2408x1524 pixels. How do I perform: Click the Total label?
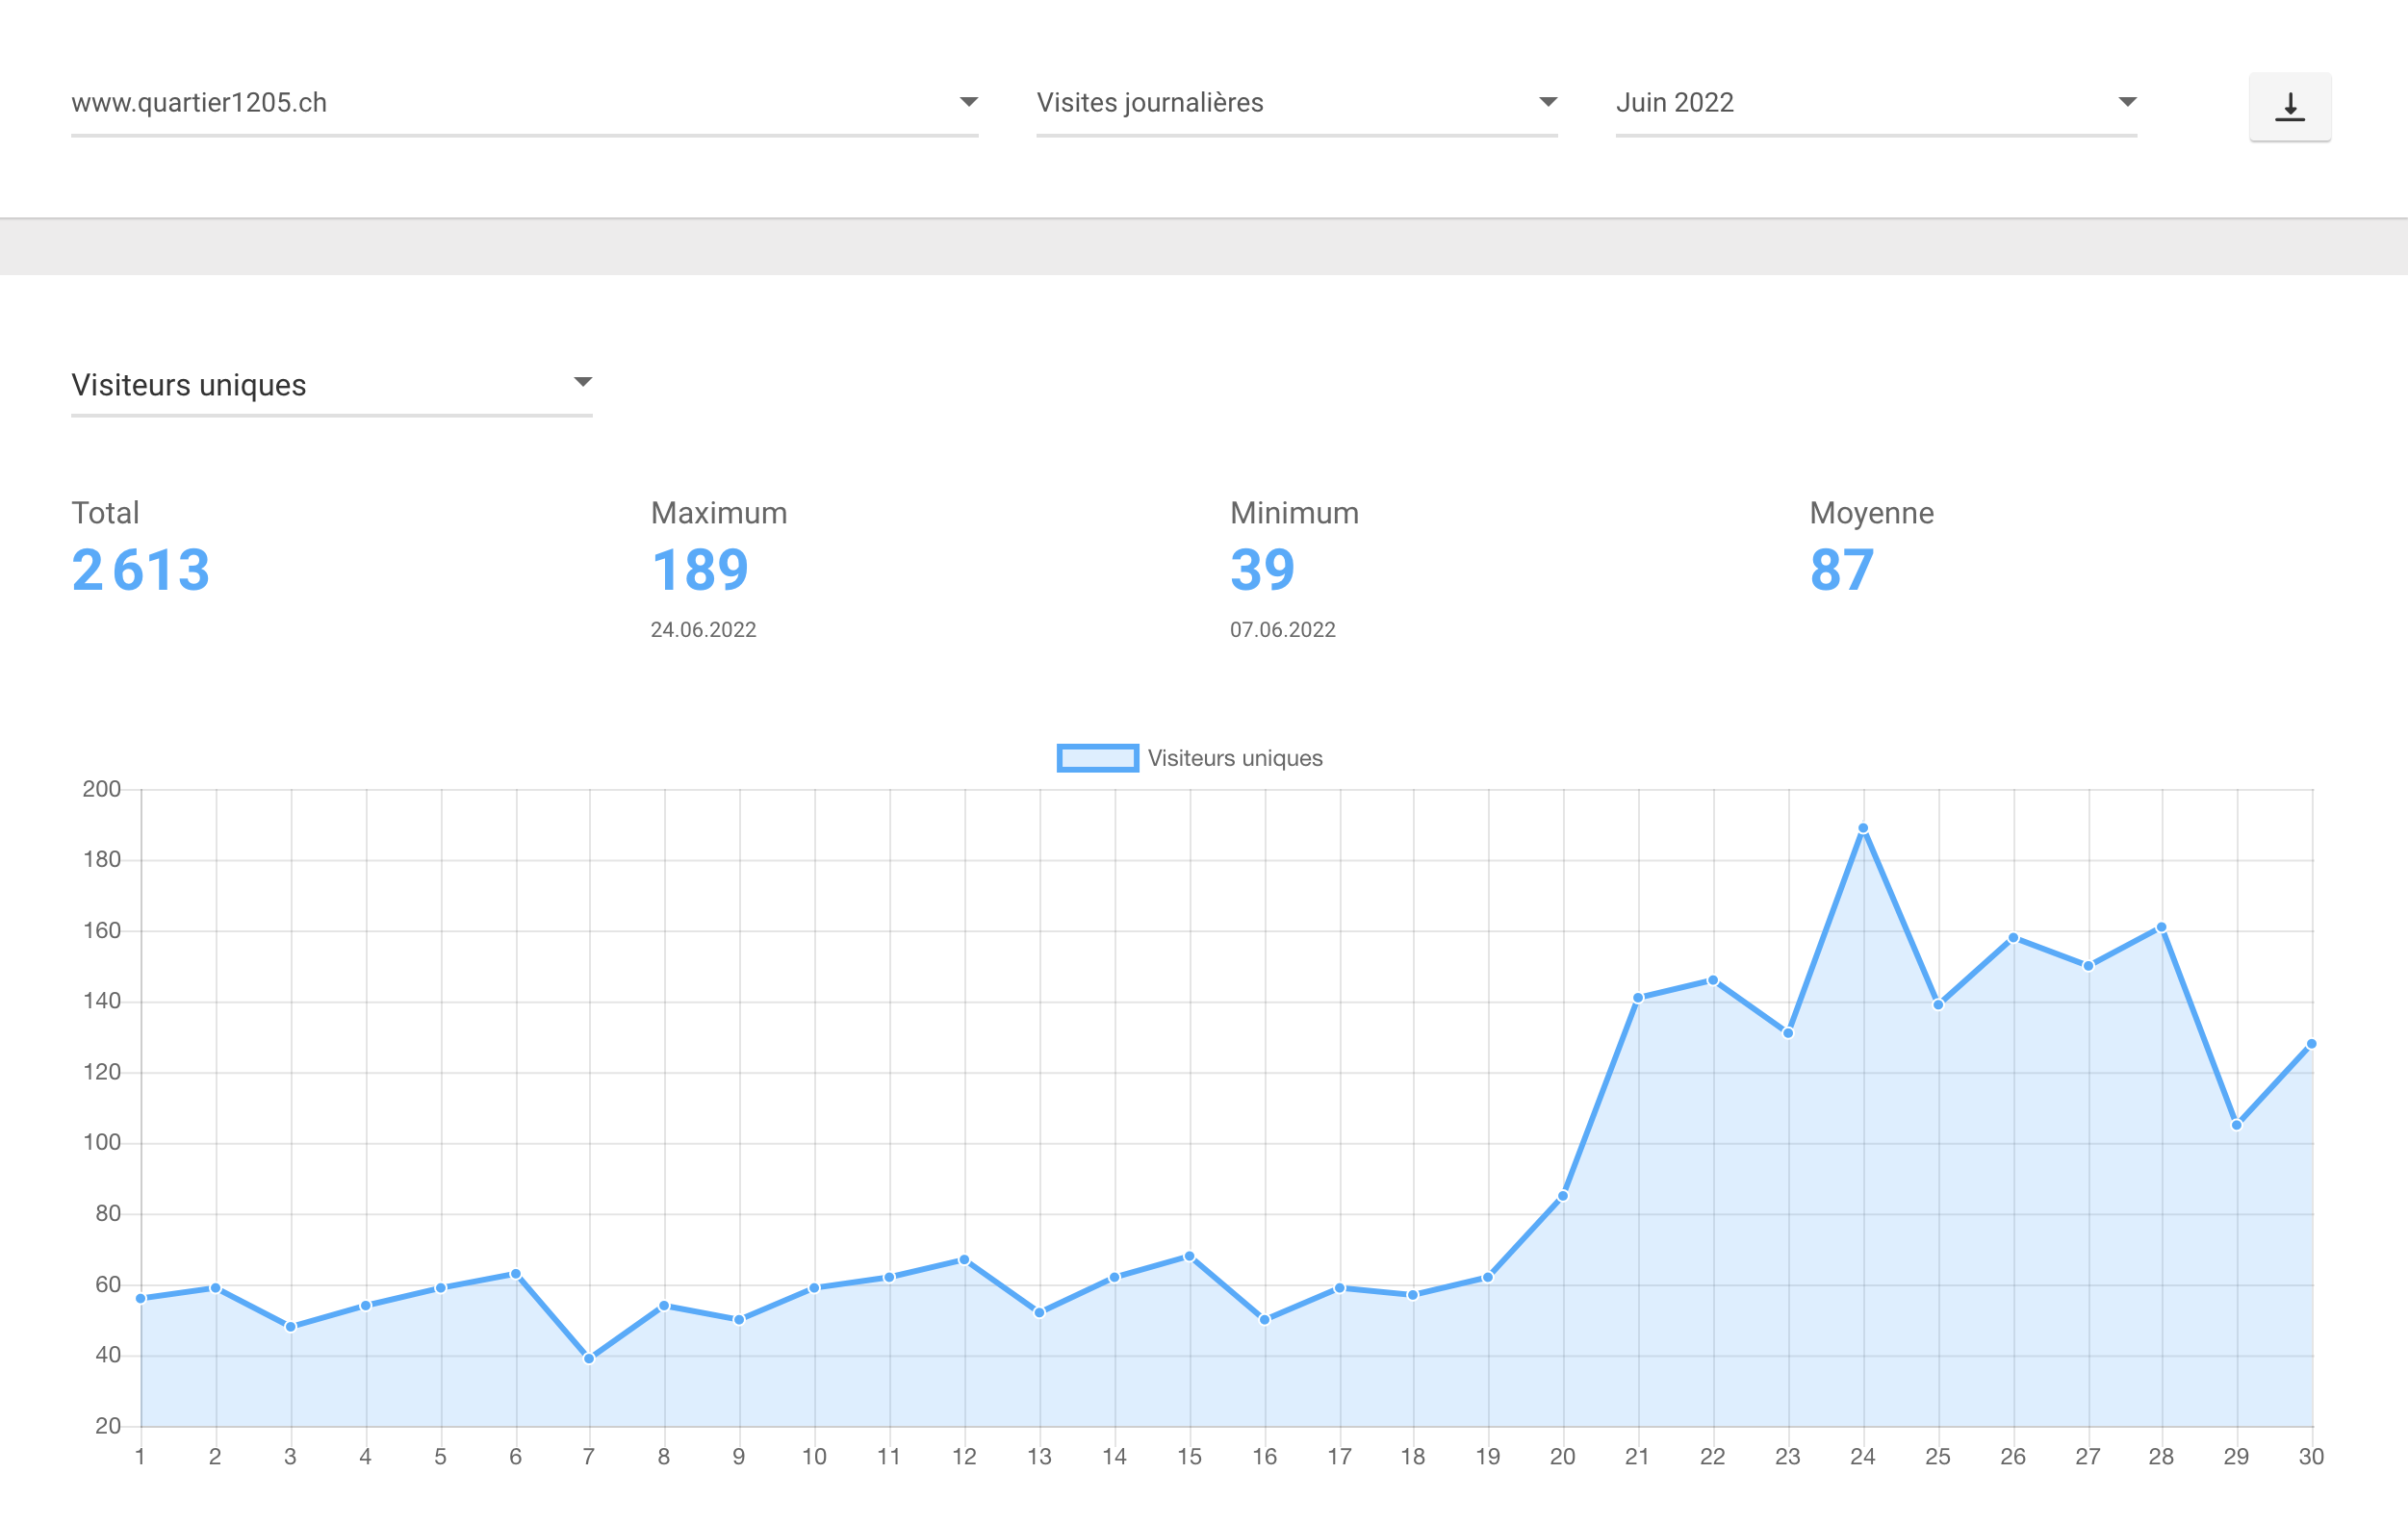coord(105,513)
